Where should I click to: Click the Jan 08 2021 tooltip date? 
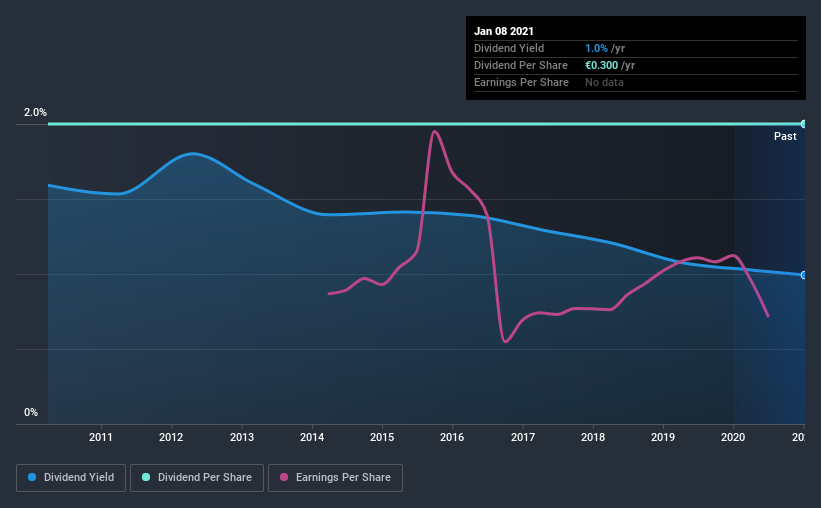point(504,31)
